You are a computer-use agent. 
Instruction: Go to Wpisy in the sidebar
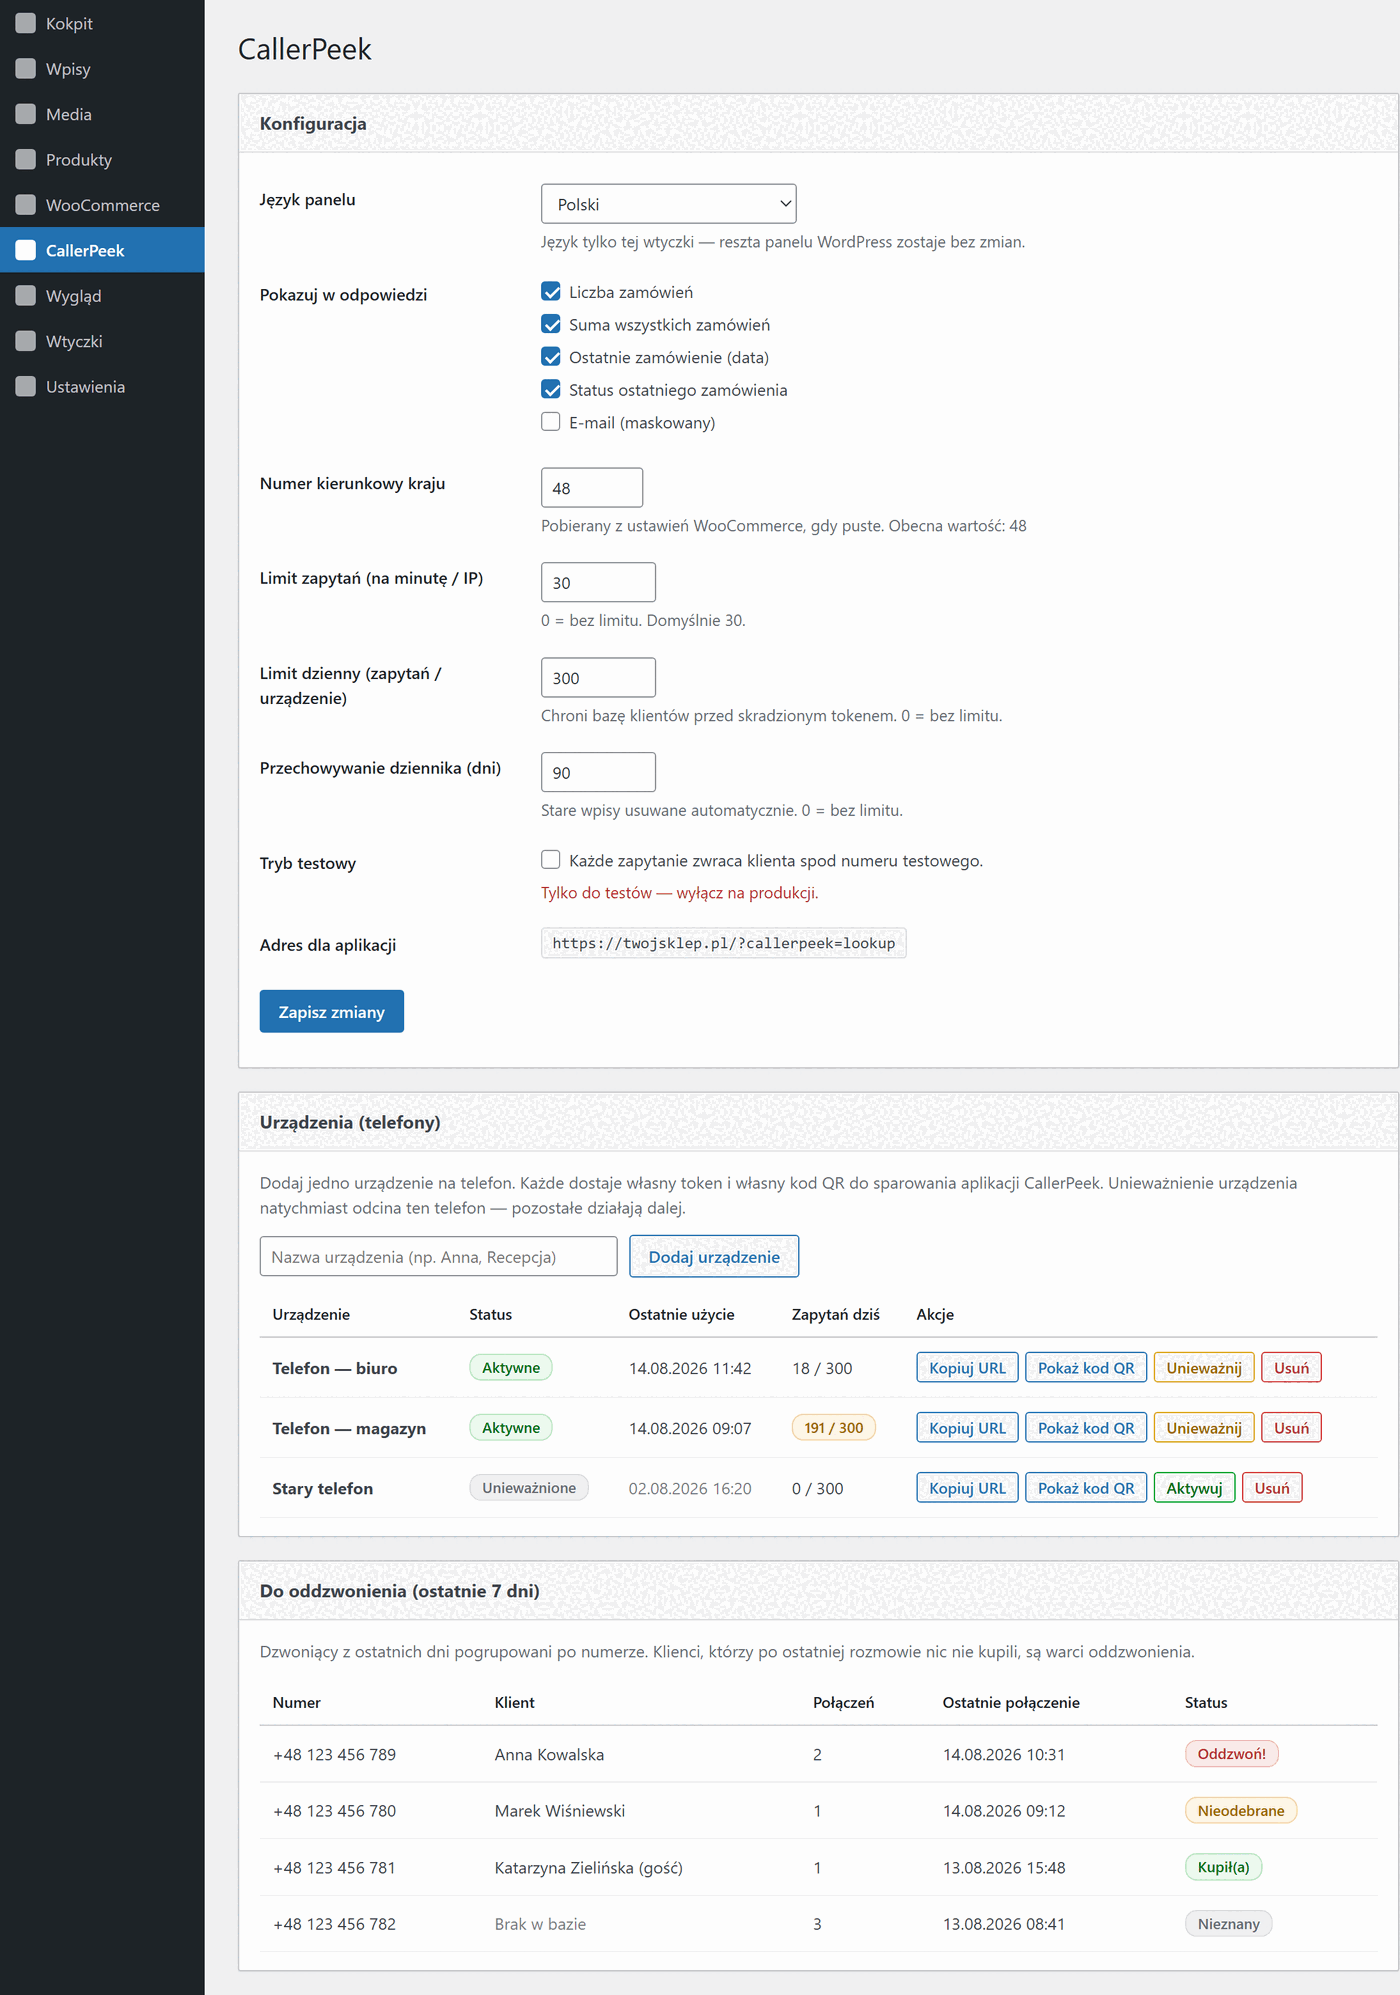pyautogui.click(x=102, y=68)
